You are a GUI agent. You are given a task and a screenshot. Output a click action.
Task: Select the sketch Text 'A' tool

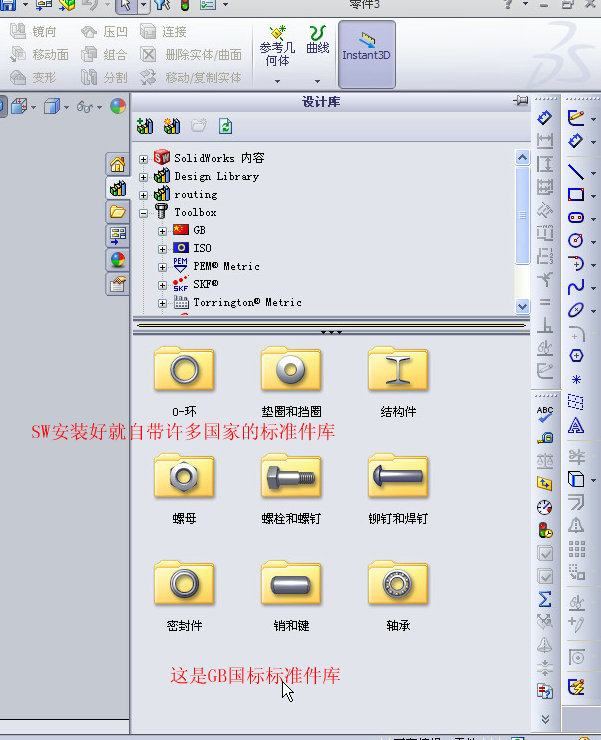click(576, 426)
